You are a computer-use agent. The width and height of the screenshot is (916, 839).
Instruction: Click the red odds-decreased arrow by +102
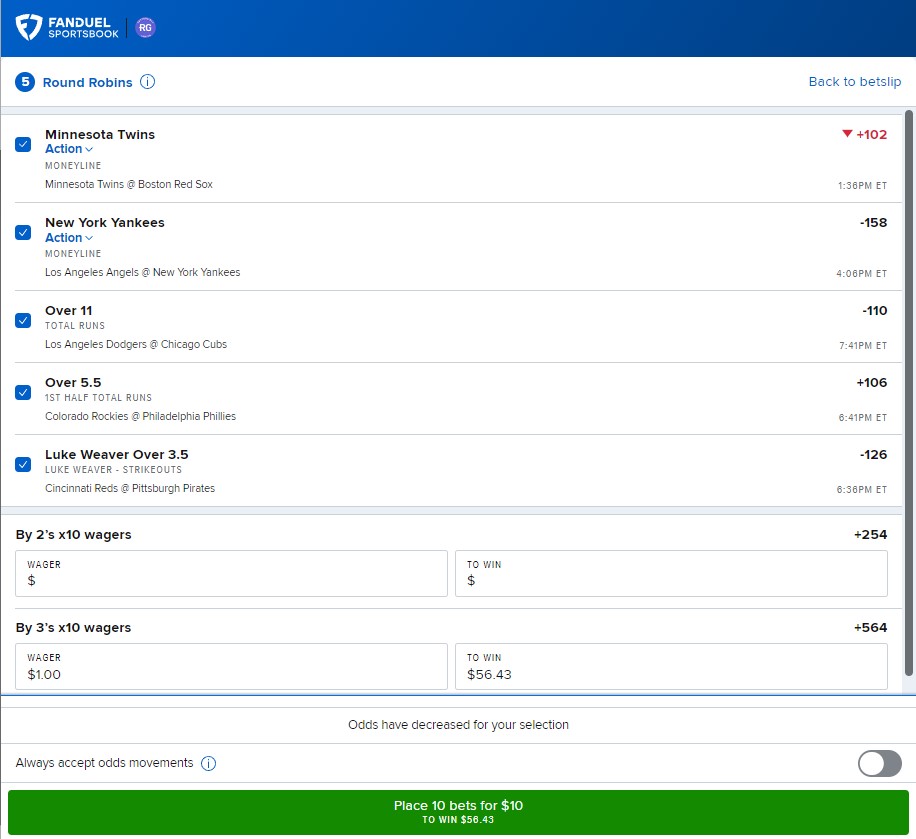tap(847, 134)
